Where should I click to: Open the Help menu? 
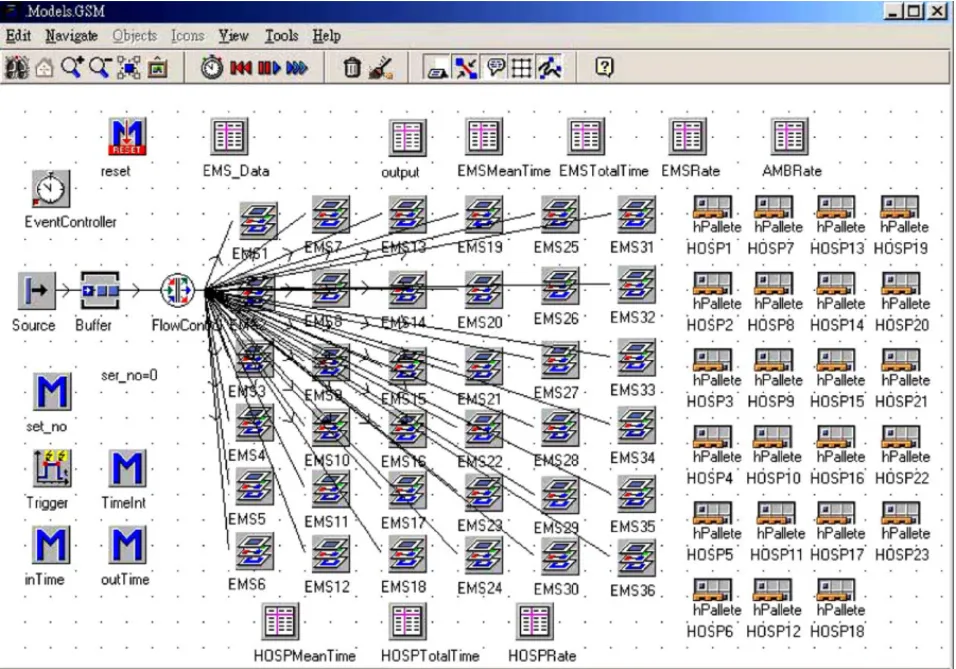(326, 36)
